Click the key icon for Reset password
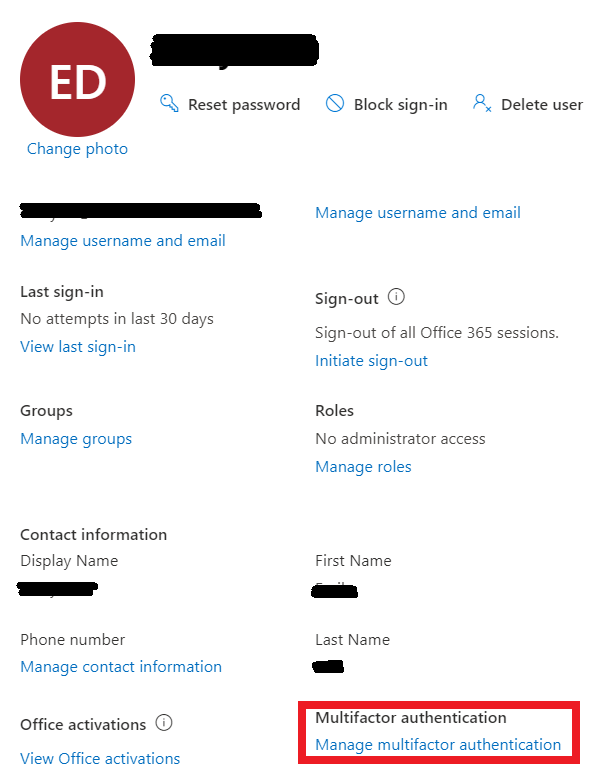The height and width of the screenshot is (777, 615). point(169,104)
